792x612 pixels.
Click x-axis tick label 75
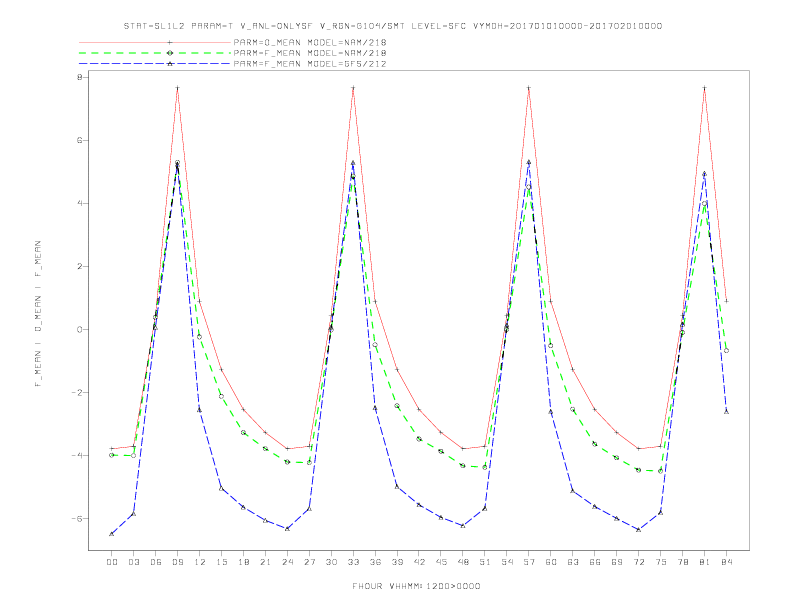click(661, 562)
